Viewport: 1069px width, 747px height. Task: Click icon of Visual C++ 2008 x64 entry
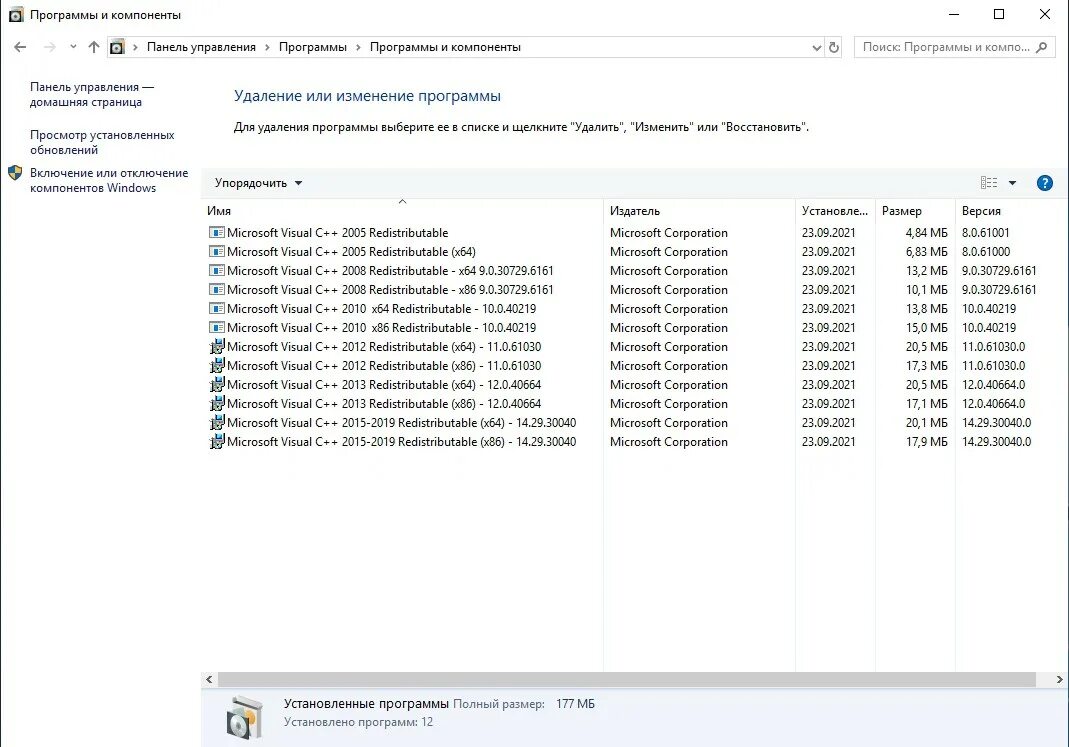coord(217,271)
